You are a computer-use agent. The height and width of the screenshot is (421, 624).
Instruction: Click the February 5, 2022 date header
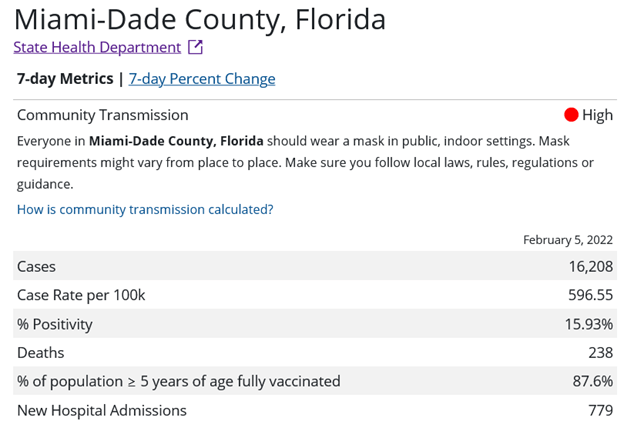pyautogui.click(x=568, y=240)
